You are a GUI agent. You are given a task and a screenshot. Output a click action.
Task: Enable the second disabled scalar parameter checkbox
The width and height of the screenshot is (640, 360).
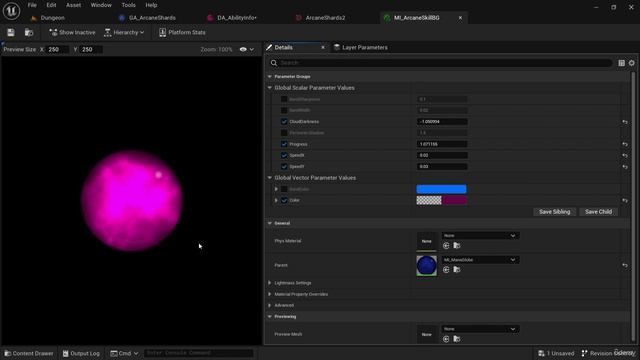tap(284, 110)
